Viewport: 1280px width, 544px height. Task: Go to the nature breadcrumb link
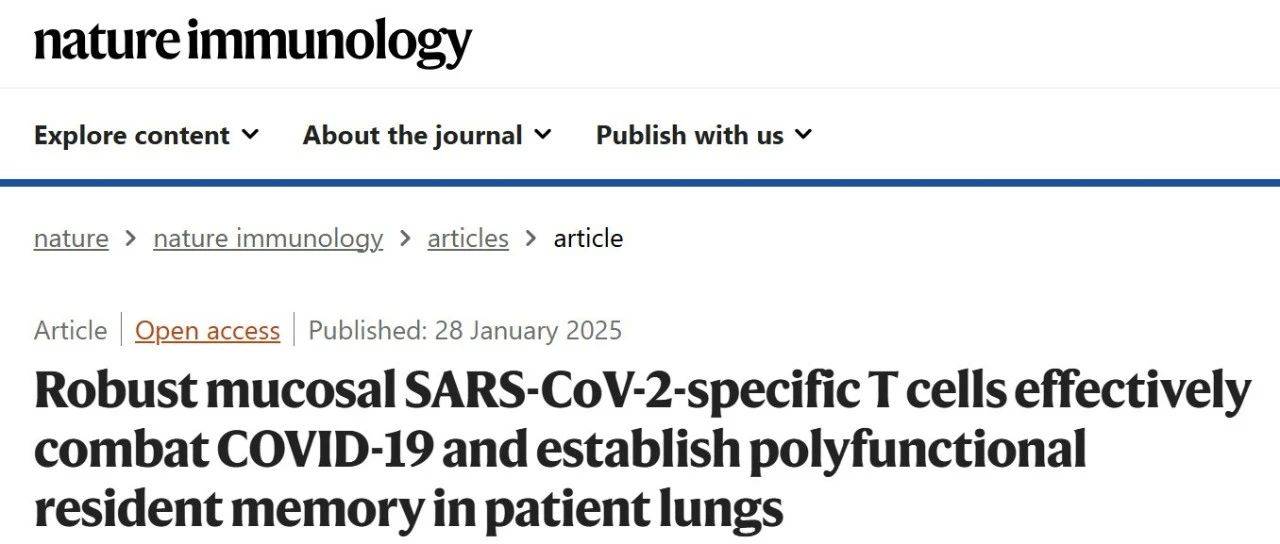[71, 238]
